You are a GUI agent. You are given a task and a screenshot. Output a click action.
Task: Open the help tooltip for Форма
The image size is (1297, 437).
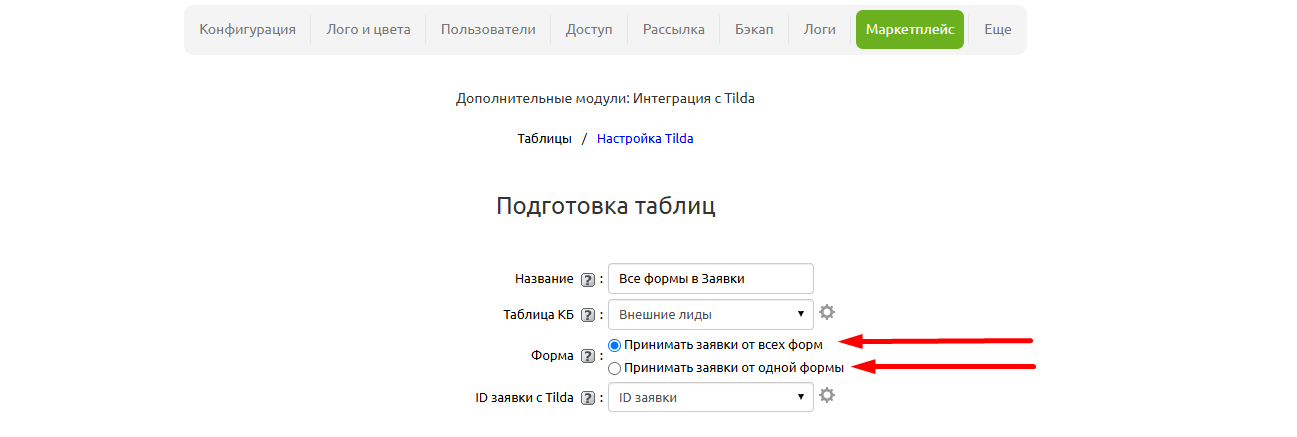click(588, 356)
